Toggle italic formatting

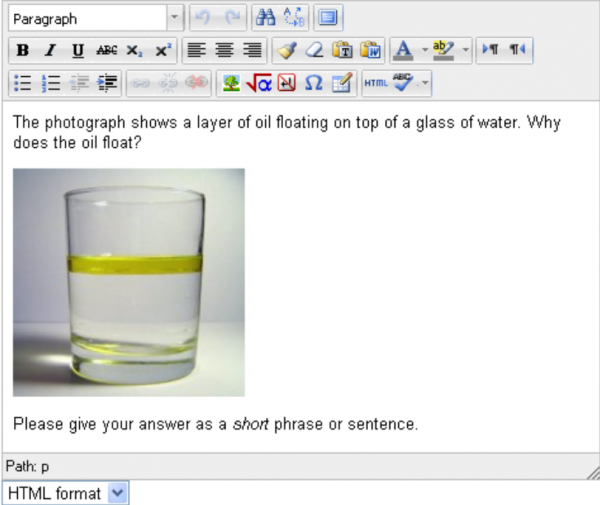[50, 50]
